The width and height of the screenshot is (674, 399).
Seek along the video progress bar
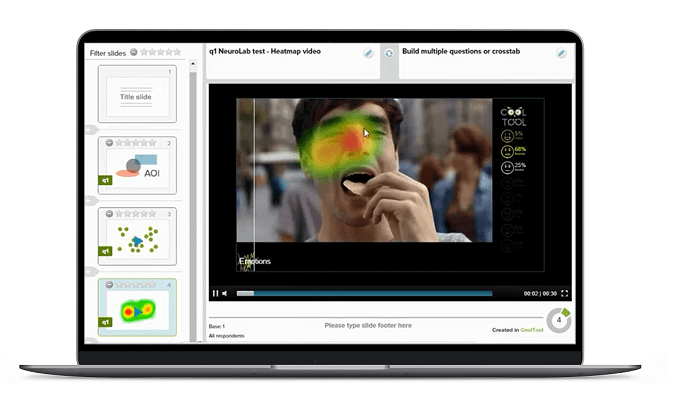(365, 293)
